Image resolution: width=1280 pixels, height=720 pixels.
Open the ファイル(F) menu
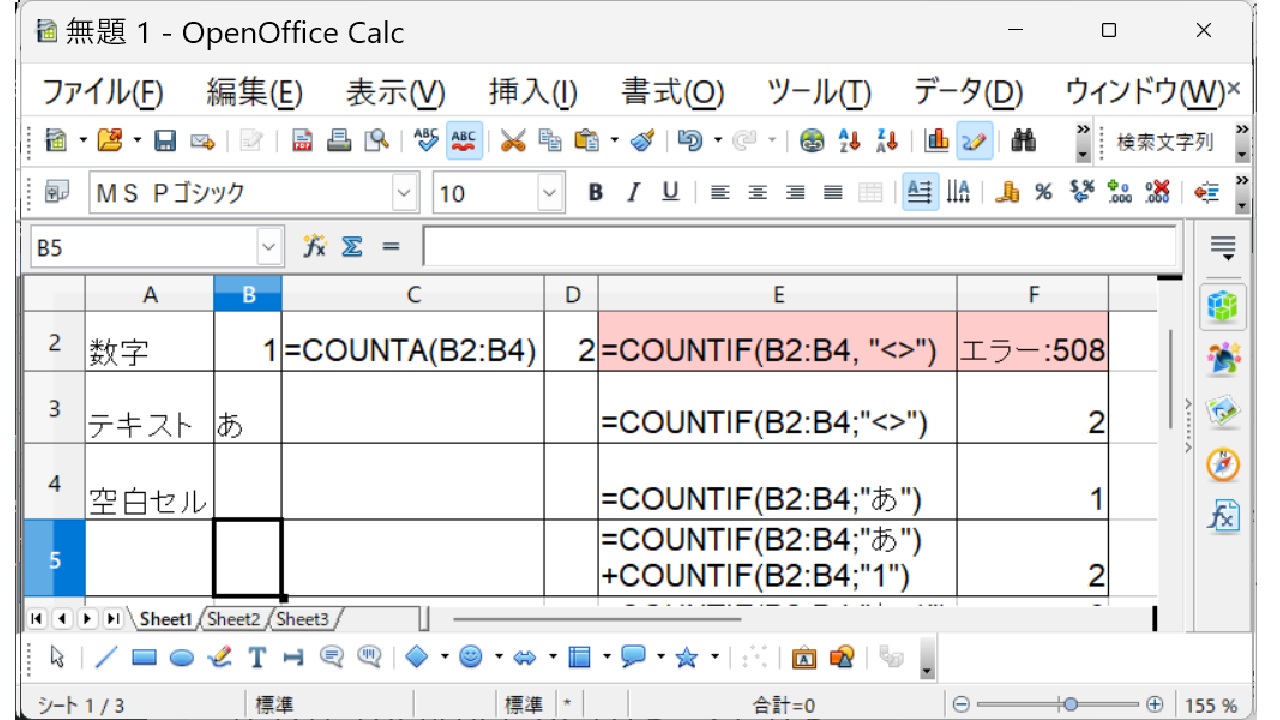point(102,93)
